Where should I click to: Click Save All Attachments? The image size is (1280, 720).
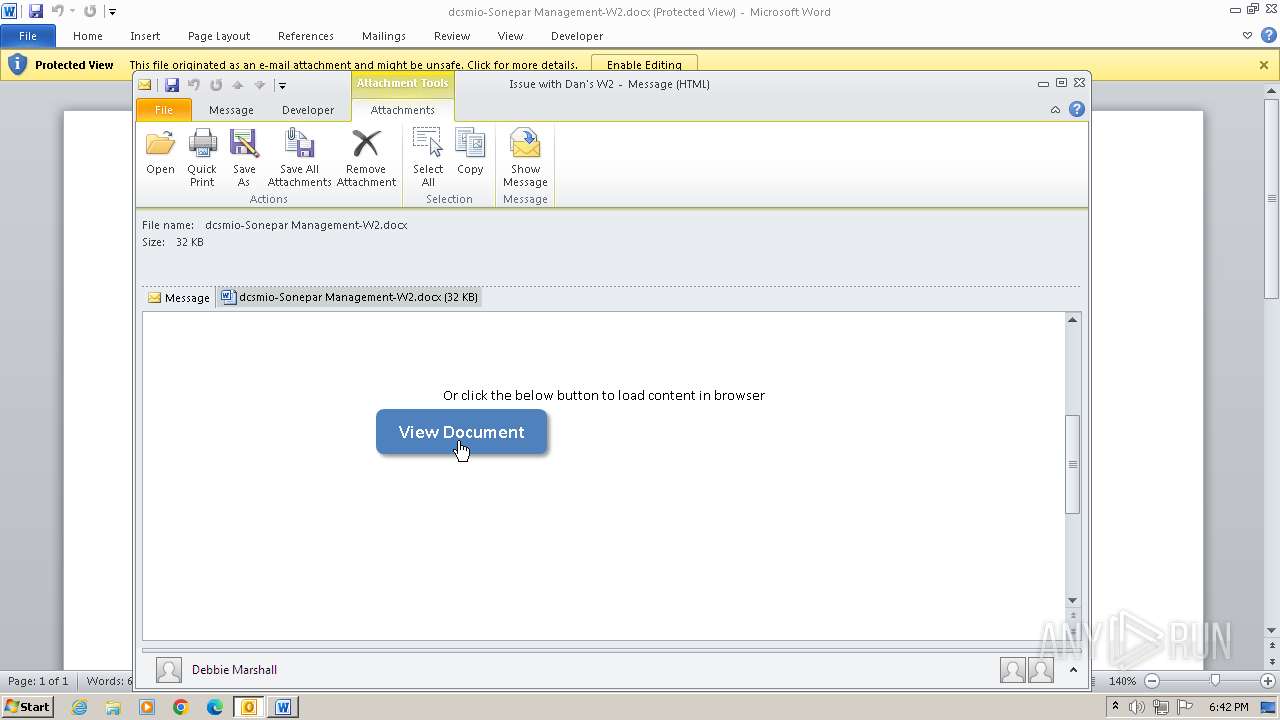click(299, 158)
